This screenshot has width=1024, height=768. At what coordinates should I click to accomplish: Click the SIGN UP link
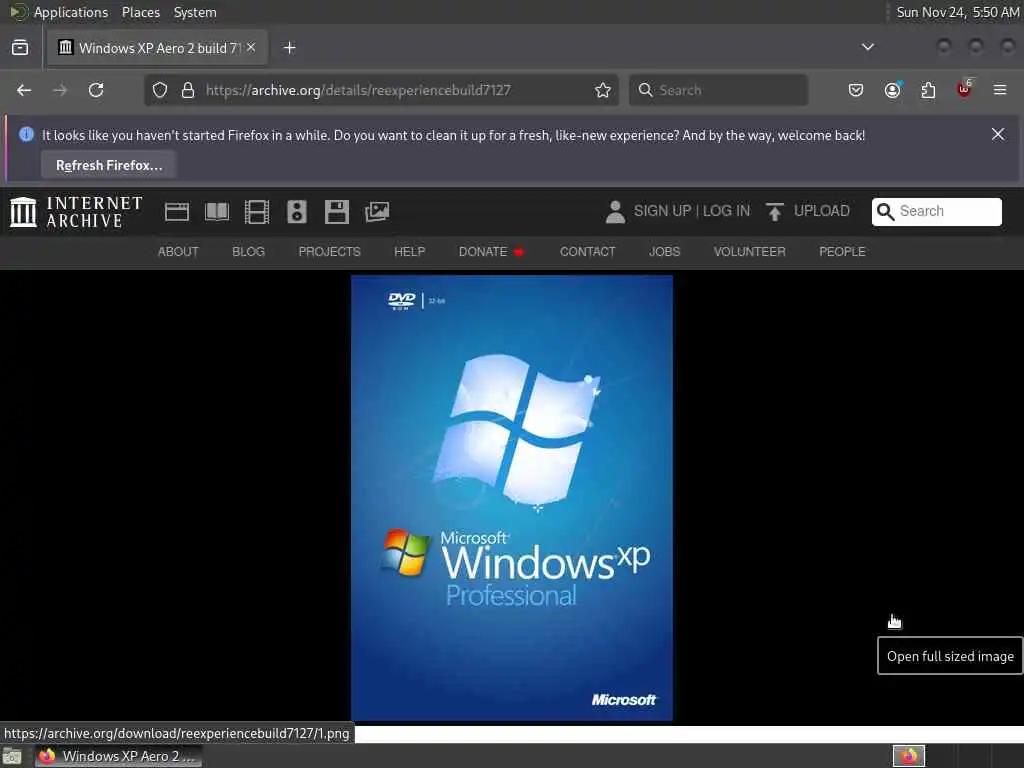(662, 211)
